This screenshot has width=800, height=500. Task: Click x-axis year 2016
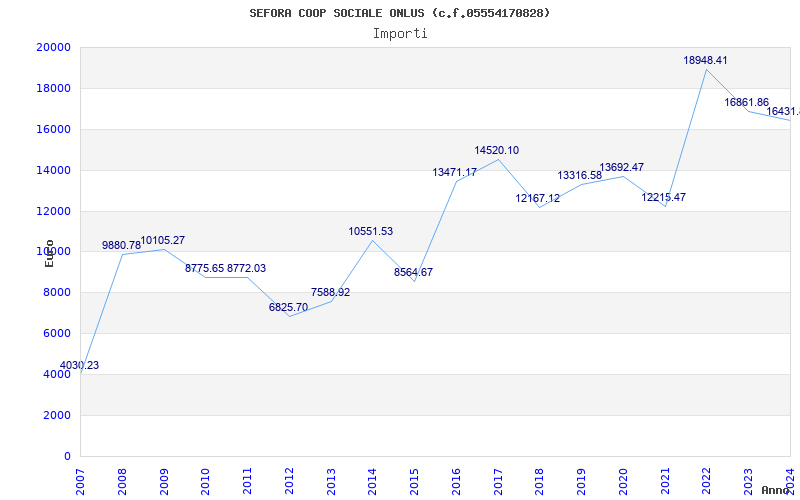(456, 481)
